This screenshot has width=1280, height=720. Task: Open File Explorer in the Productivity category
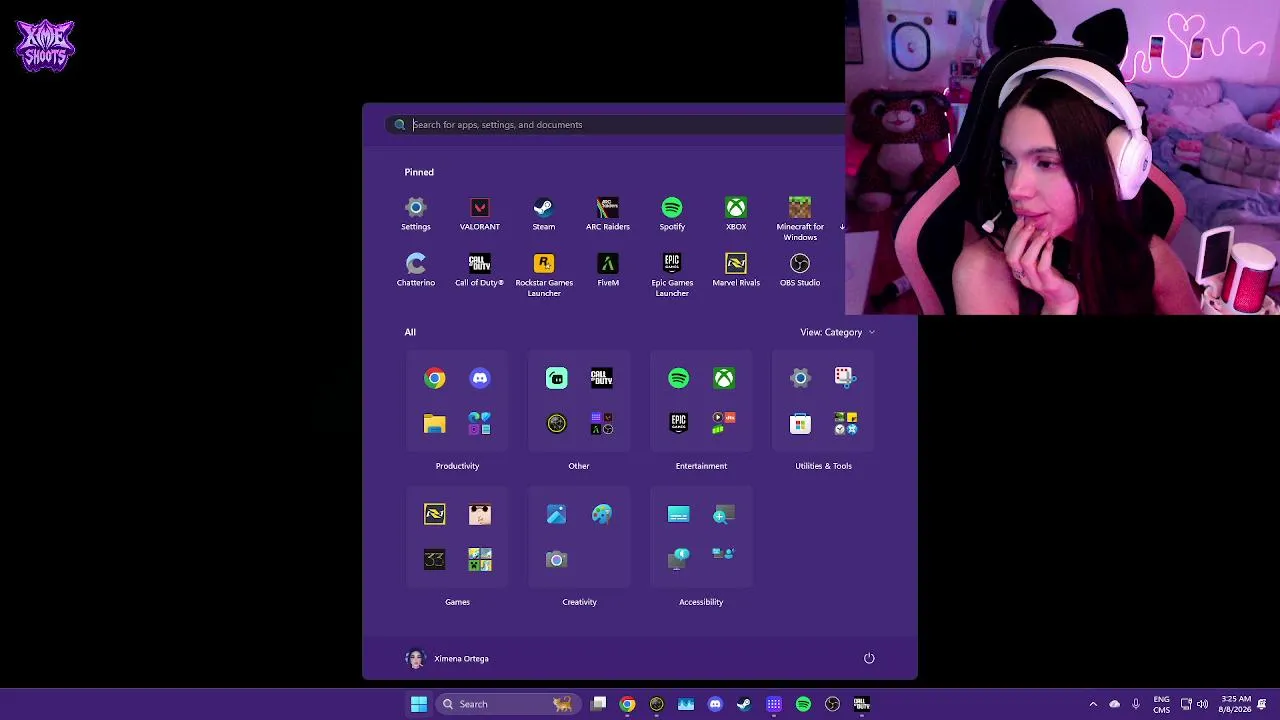pos(434,424)
